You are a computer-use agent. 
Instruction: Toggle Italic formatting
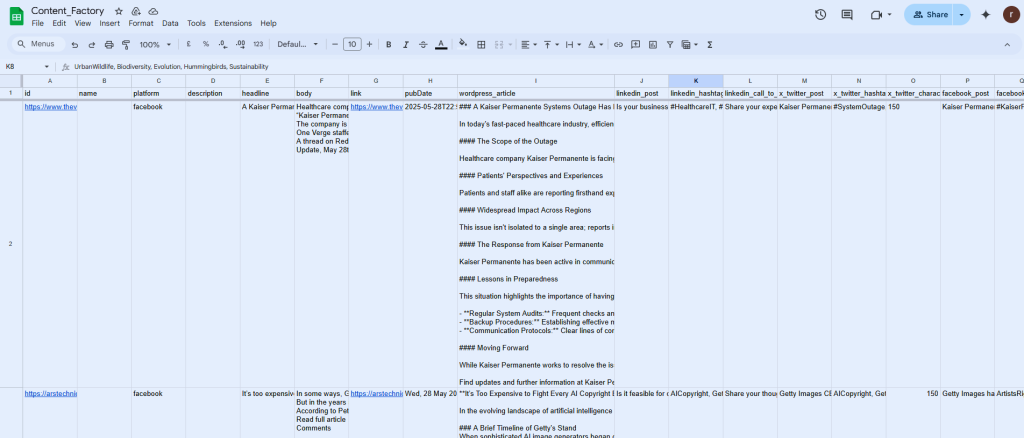[x=406, y=44]
